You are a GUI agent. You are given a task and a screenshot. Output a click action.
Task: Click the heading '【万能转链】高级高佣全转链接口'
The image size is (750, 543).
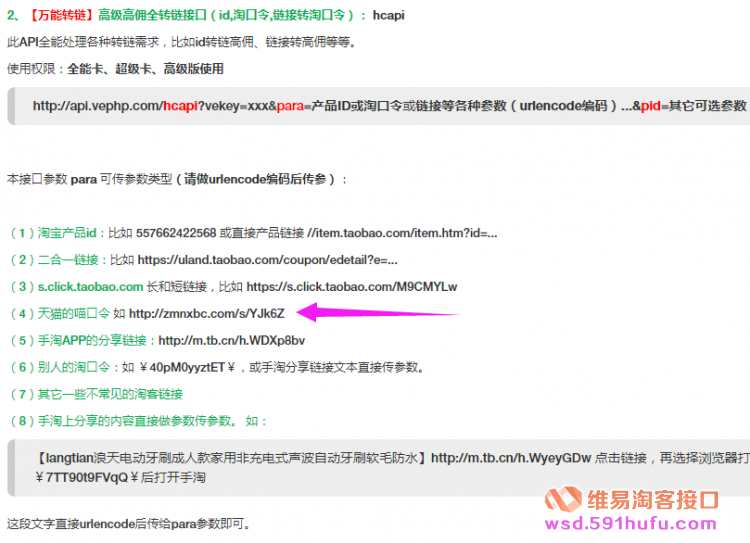click(117, 15)
